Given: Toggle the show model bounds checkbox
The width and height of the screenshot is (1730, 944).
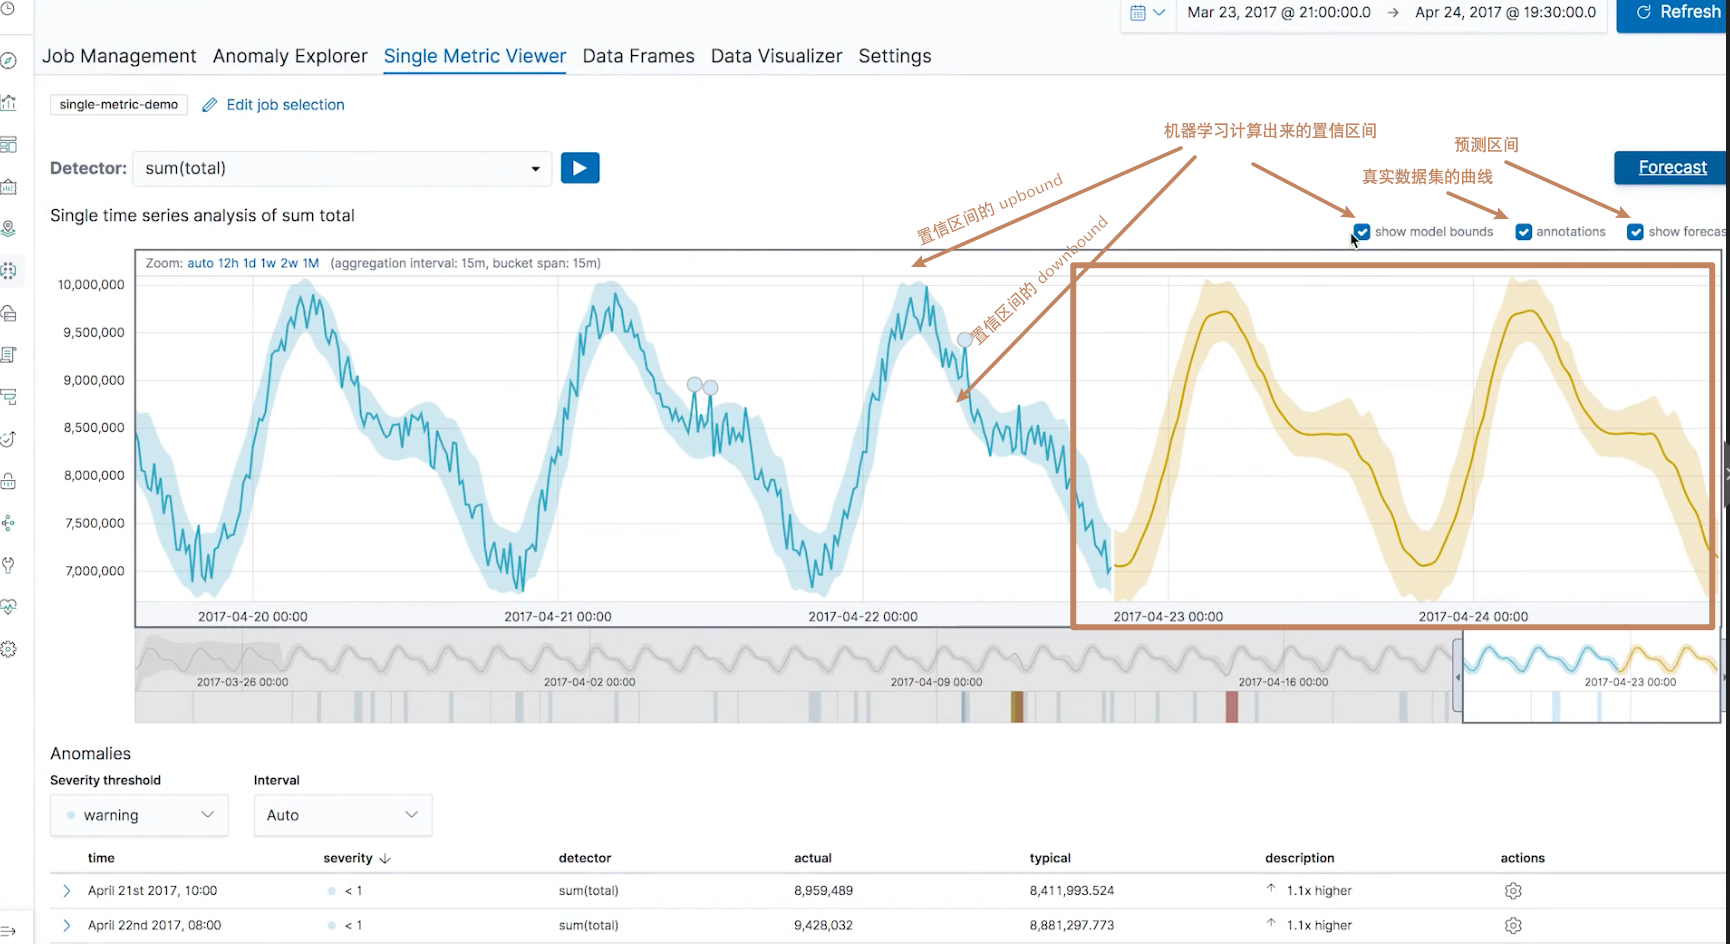Looking at the screenshot, I should pyautogui.click(x=1362, y=232).
